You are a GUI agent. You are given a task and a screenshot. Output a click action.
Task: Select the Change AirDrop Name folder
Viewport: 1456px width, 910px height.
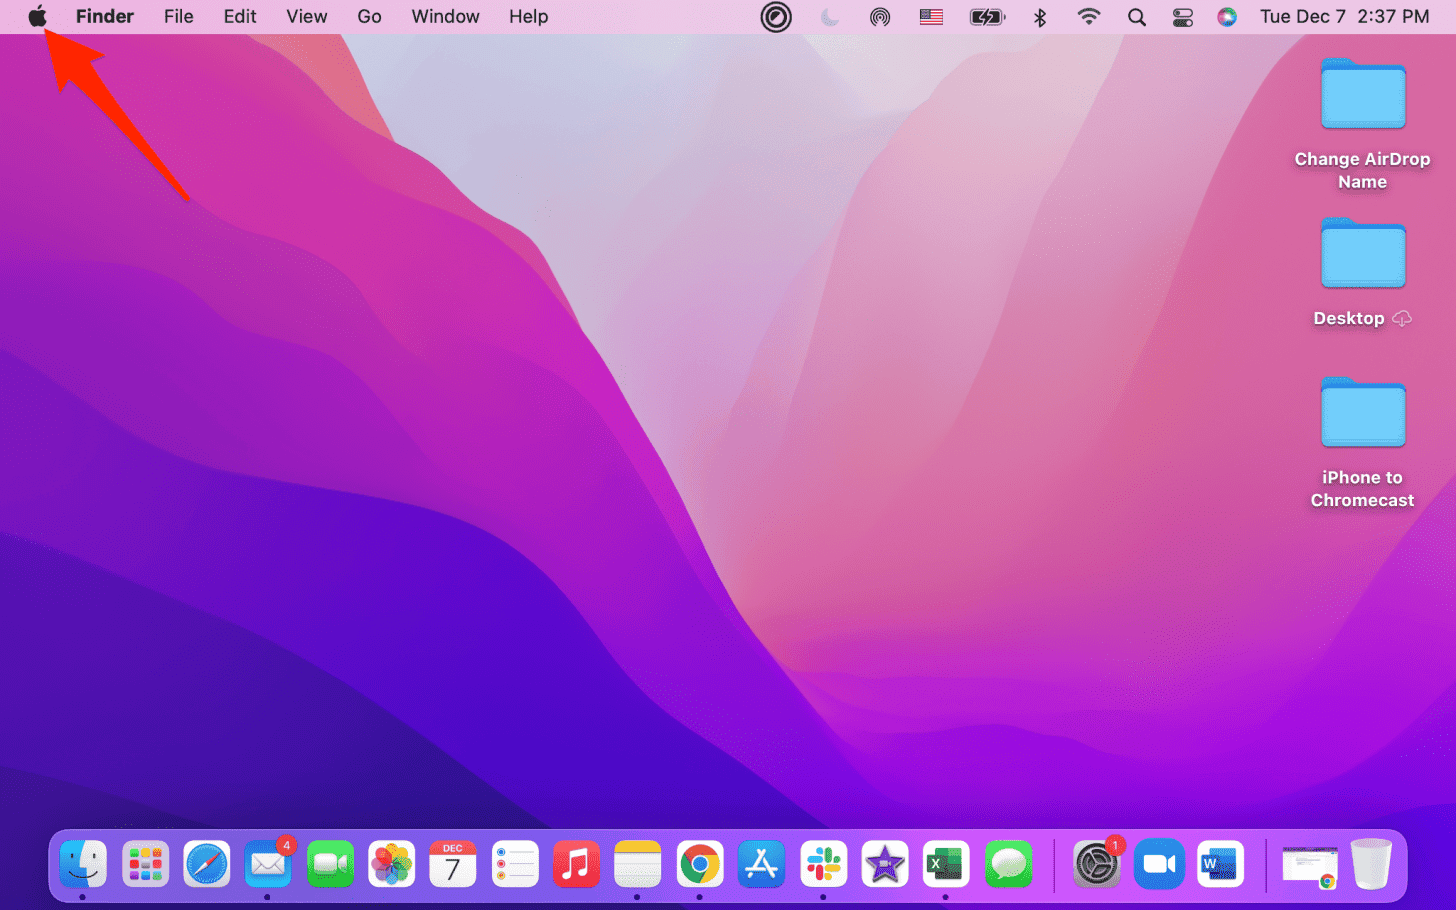coord(1362,96)
